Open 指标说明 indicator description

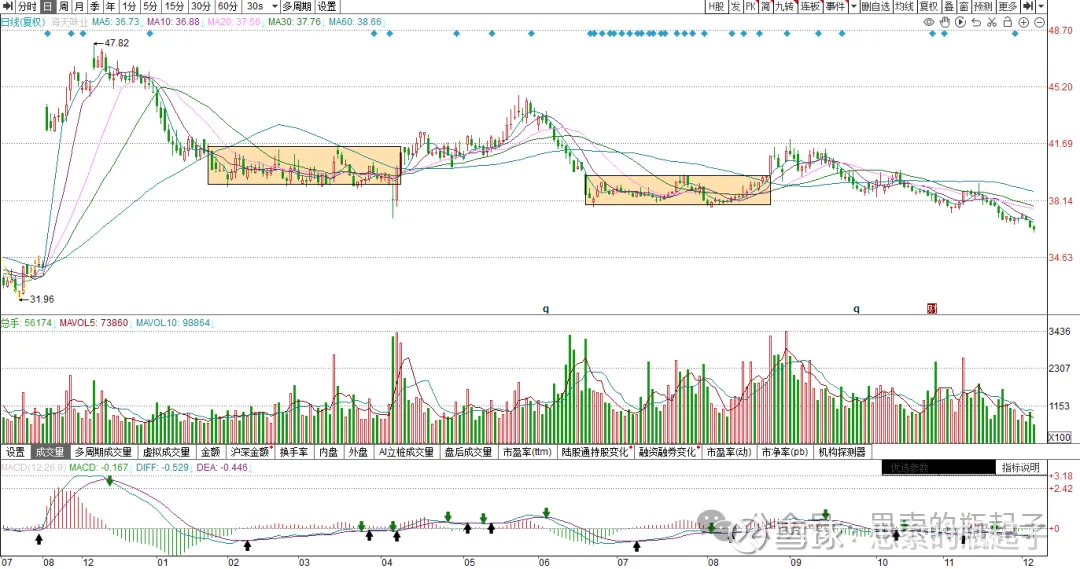(x=1021, y=467)
